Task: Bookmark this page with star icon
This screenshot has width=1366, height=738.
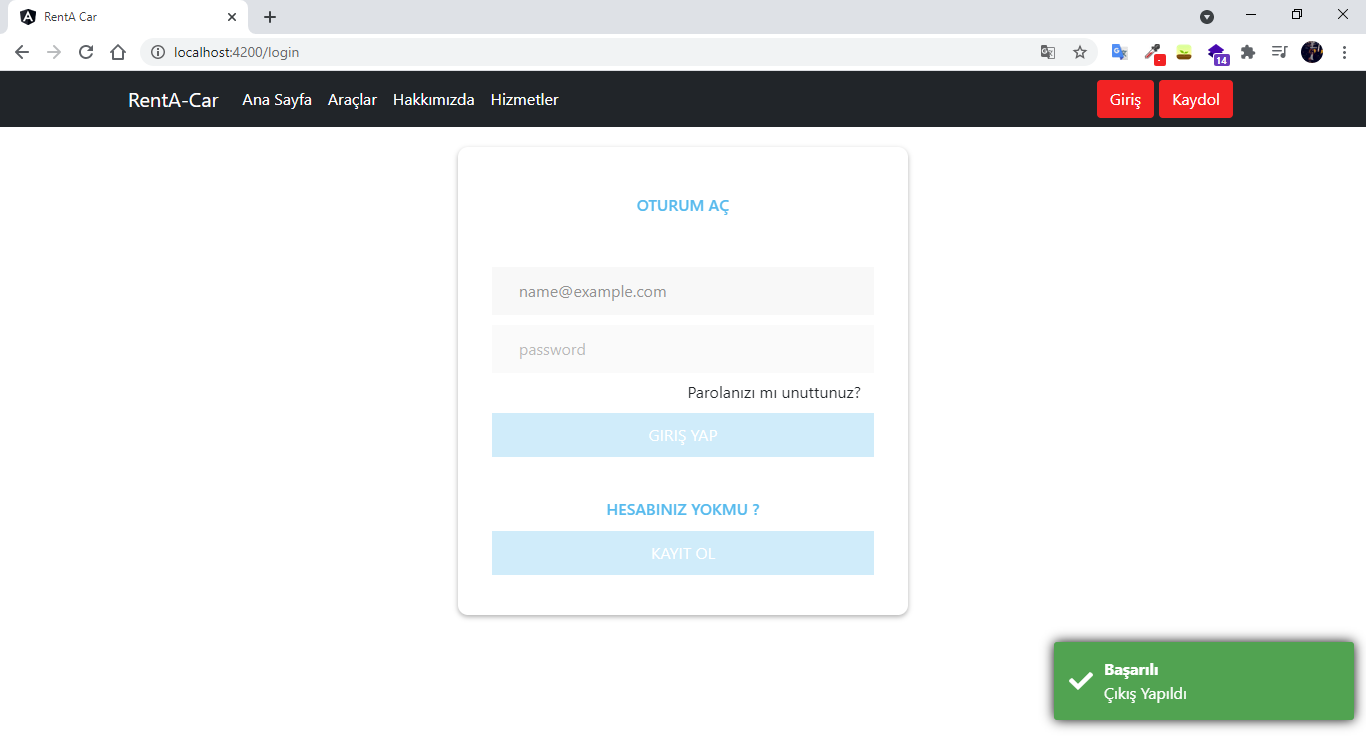Action: tap(1080, 52)
